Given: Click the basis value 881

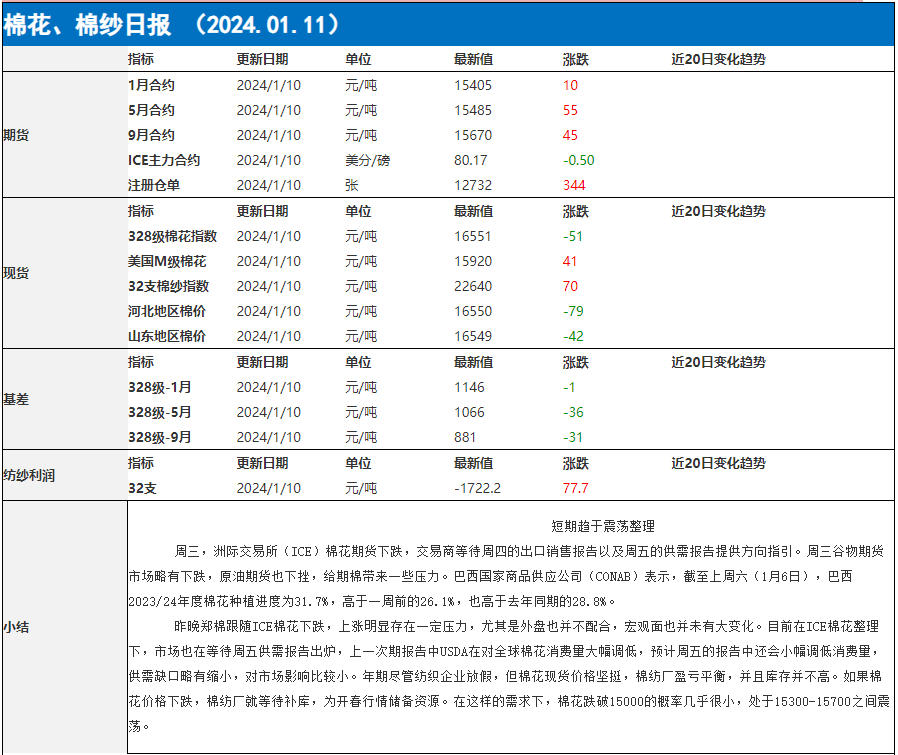Looking at the screenshot, I should pyautogui.click(x=465, y=438).
